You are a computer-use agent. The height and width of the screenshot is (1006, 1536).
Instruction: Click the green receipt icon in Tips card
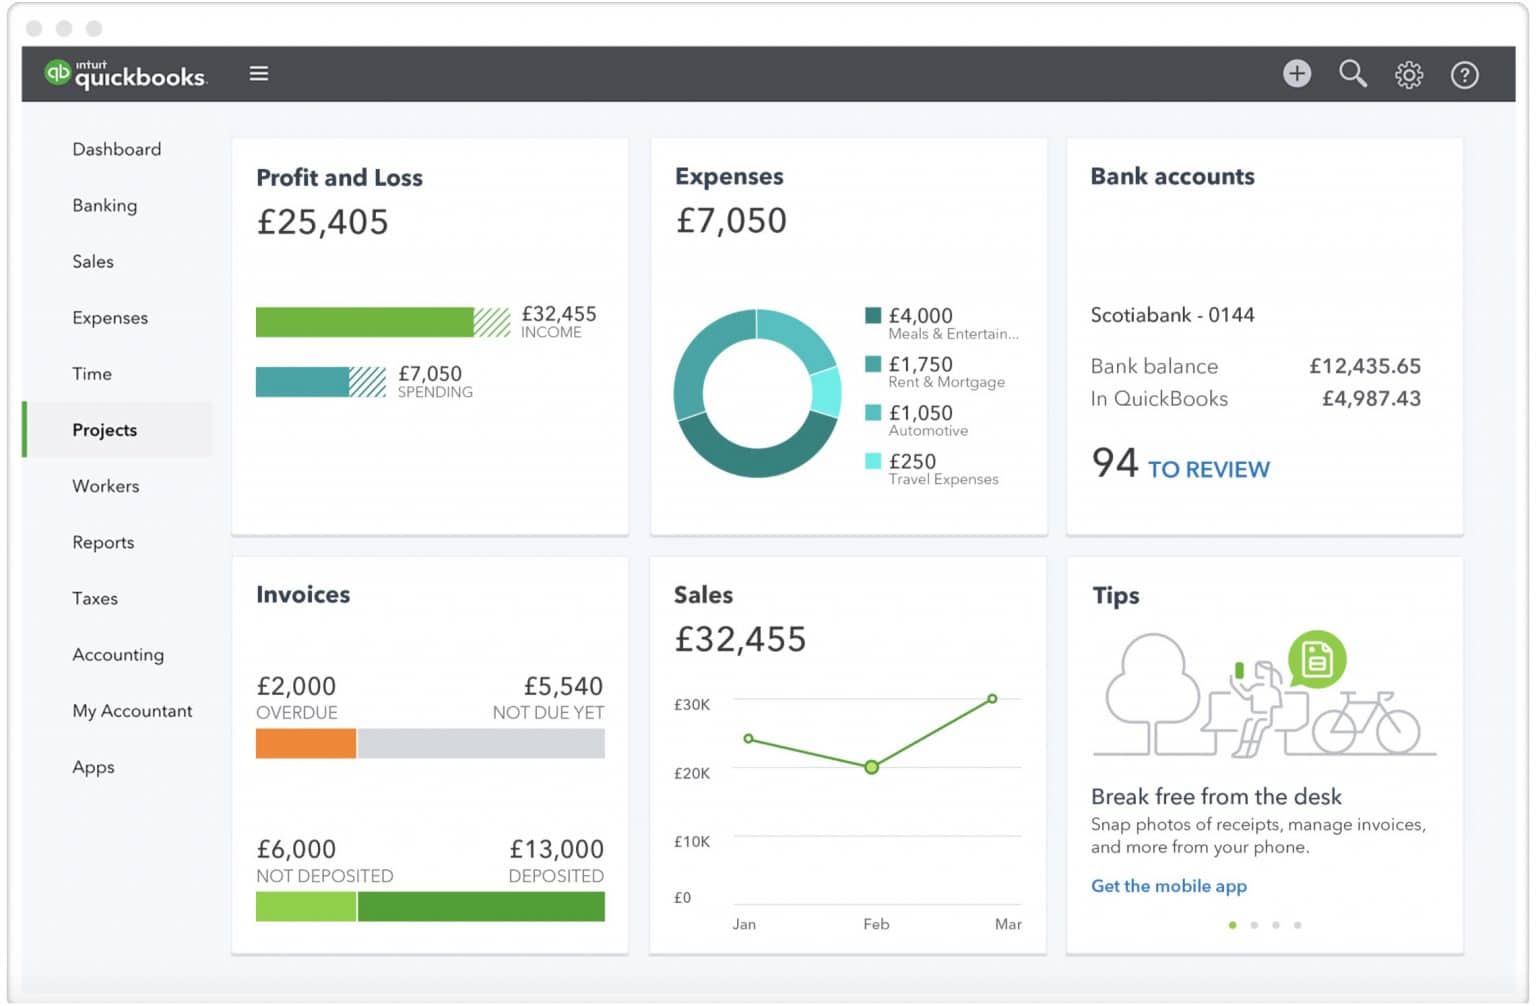tap(1317, 659)
